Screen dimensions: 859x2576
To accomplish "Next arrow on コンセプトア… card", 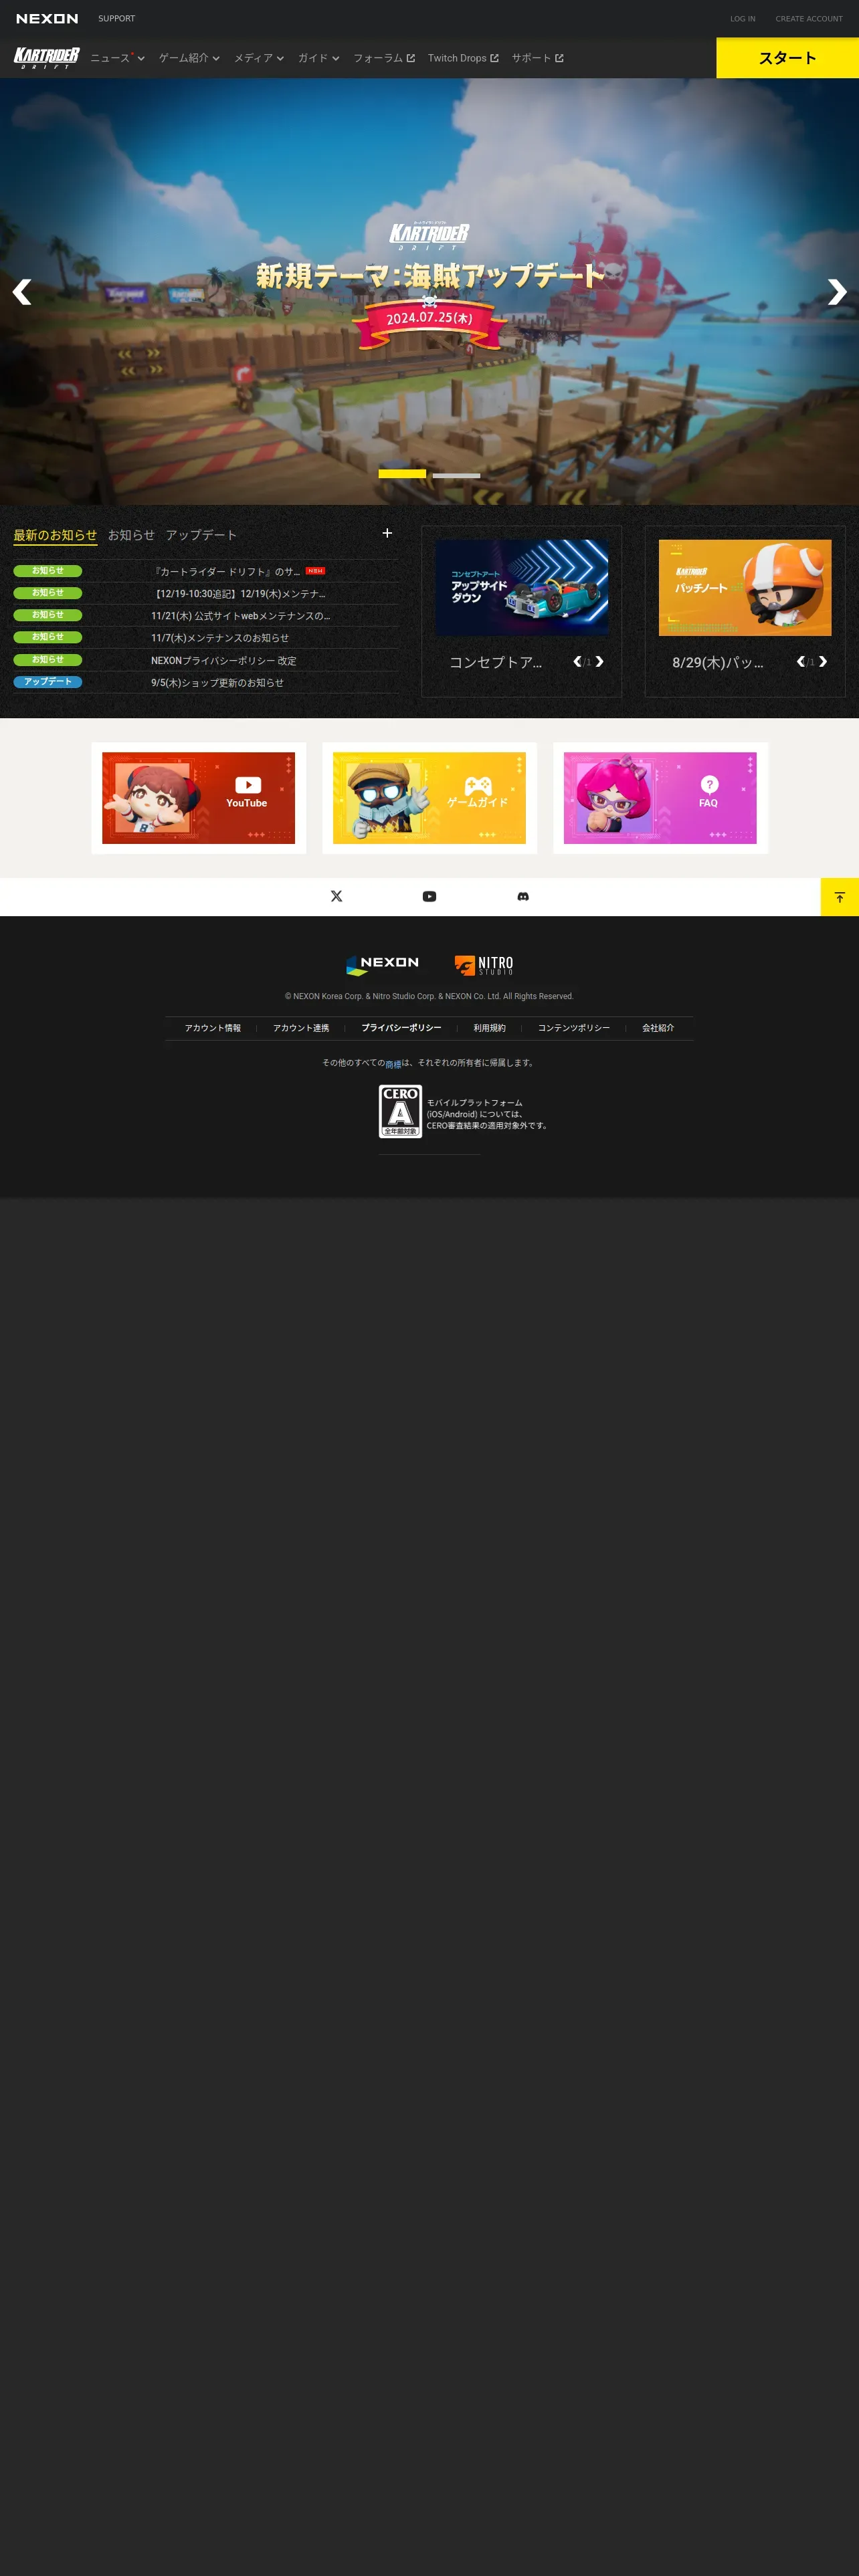I will click(599, 662).
